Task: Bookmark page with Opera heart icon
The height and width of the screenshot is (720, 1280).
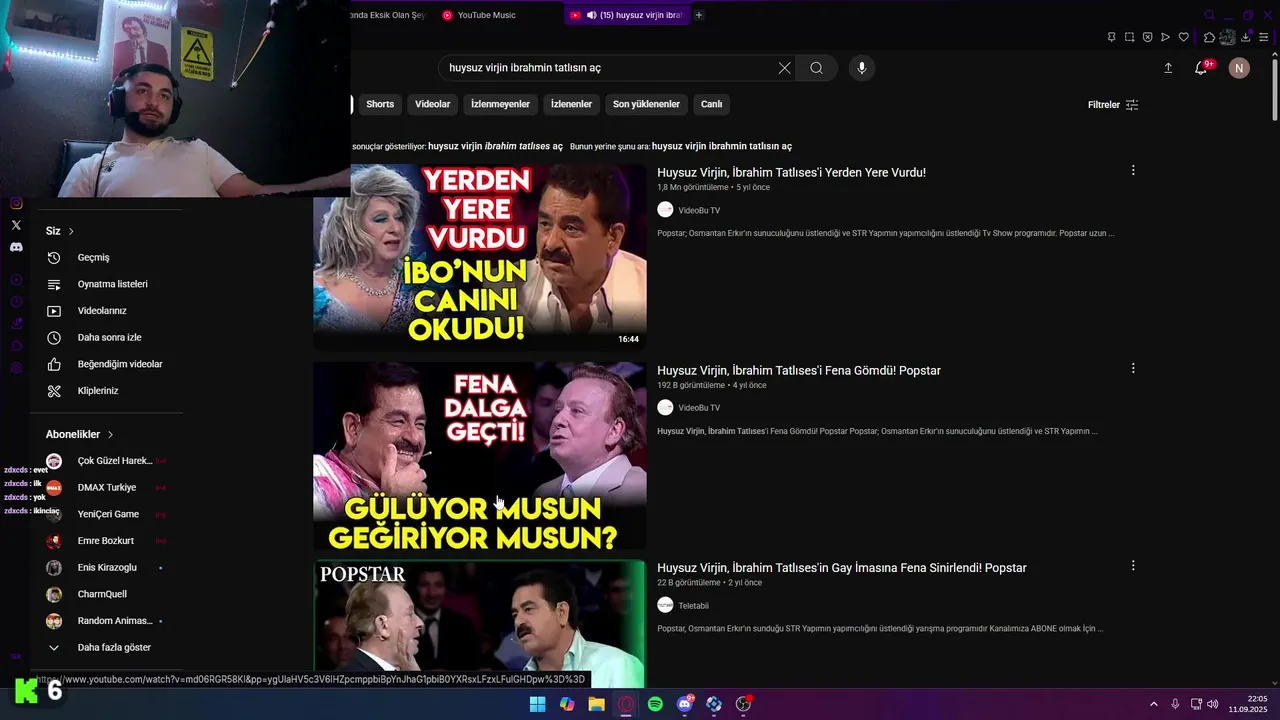Action: click(x=1183, y=37)
